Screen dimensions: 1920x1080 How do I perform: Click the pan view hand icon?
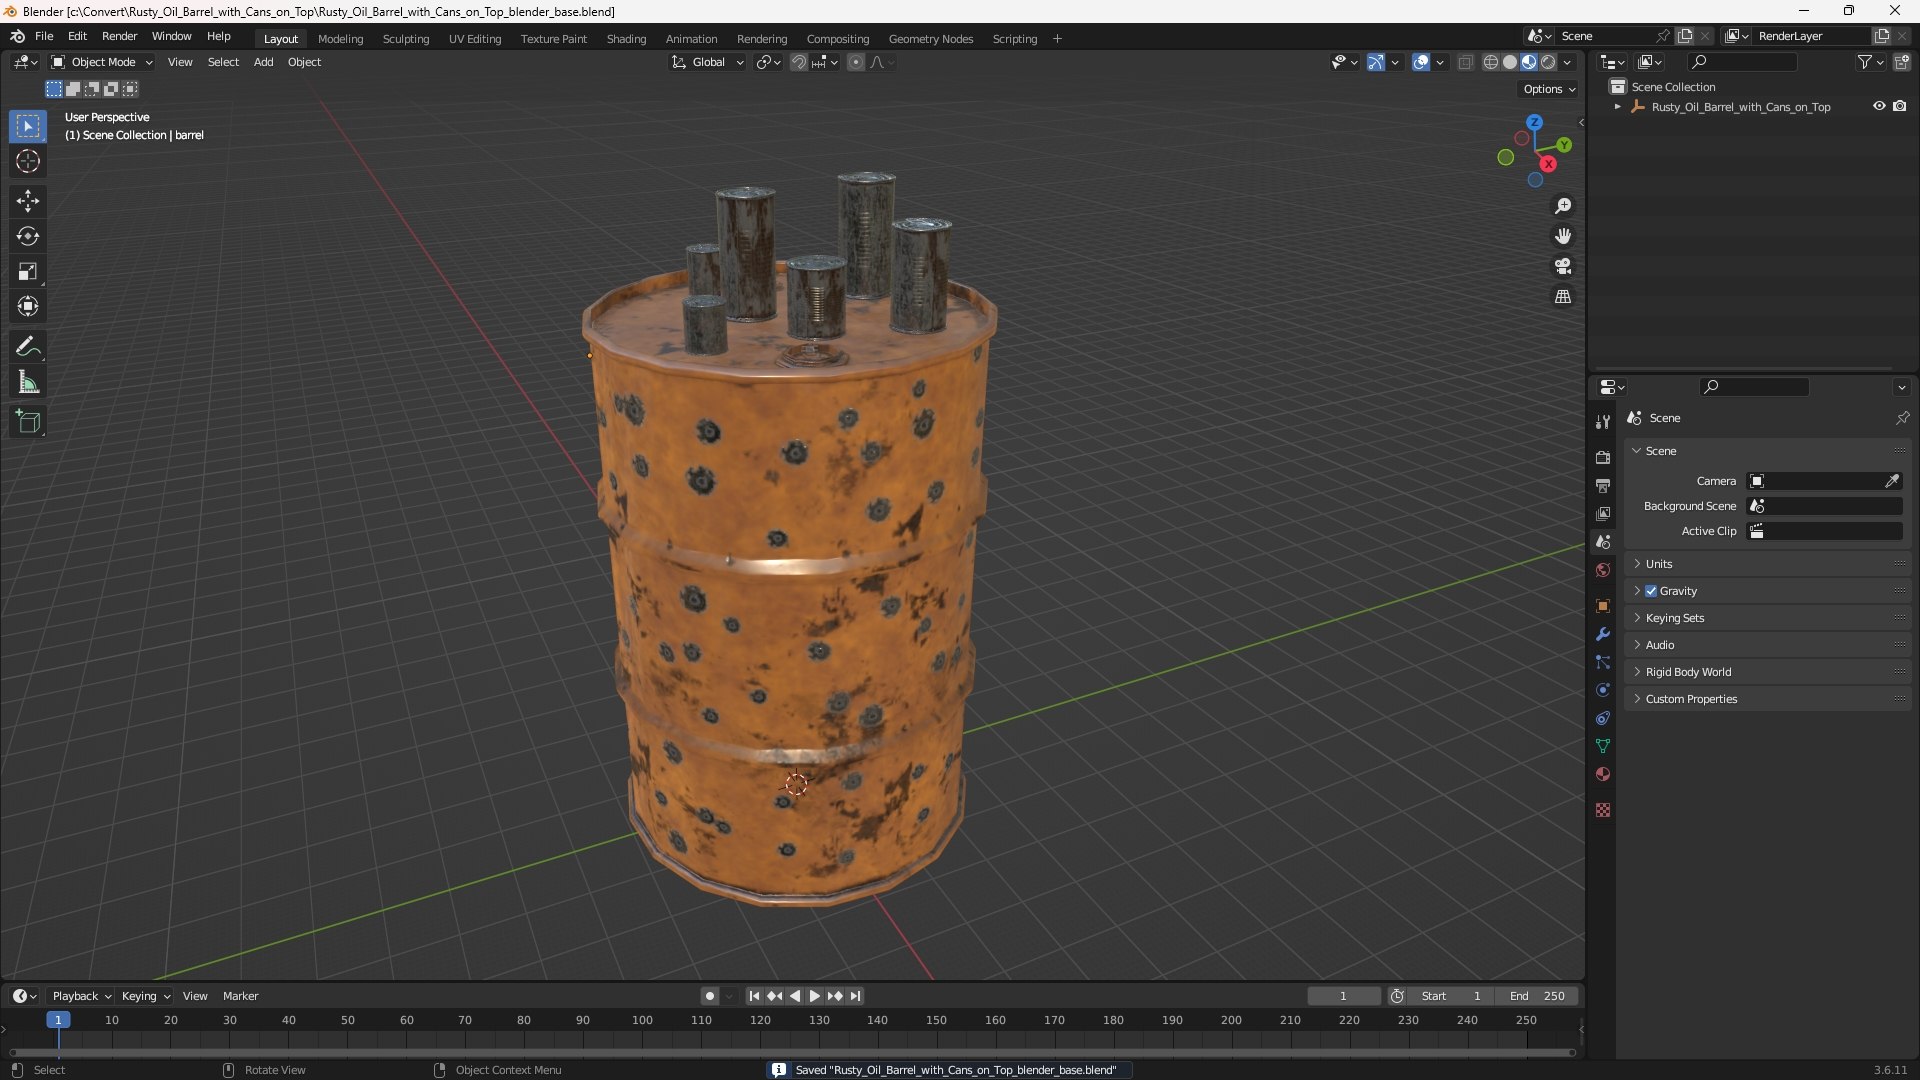click(x=1563, y=236)
